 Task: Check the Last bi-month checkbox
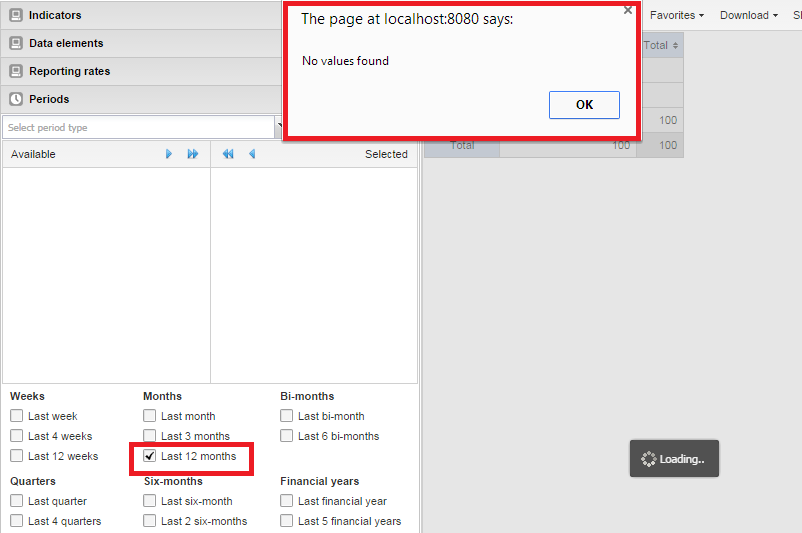286,415
